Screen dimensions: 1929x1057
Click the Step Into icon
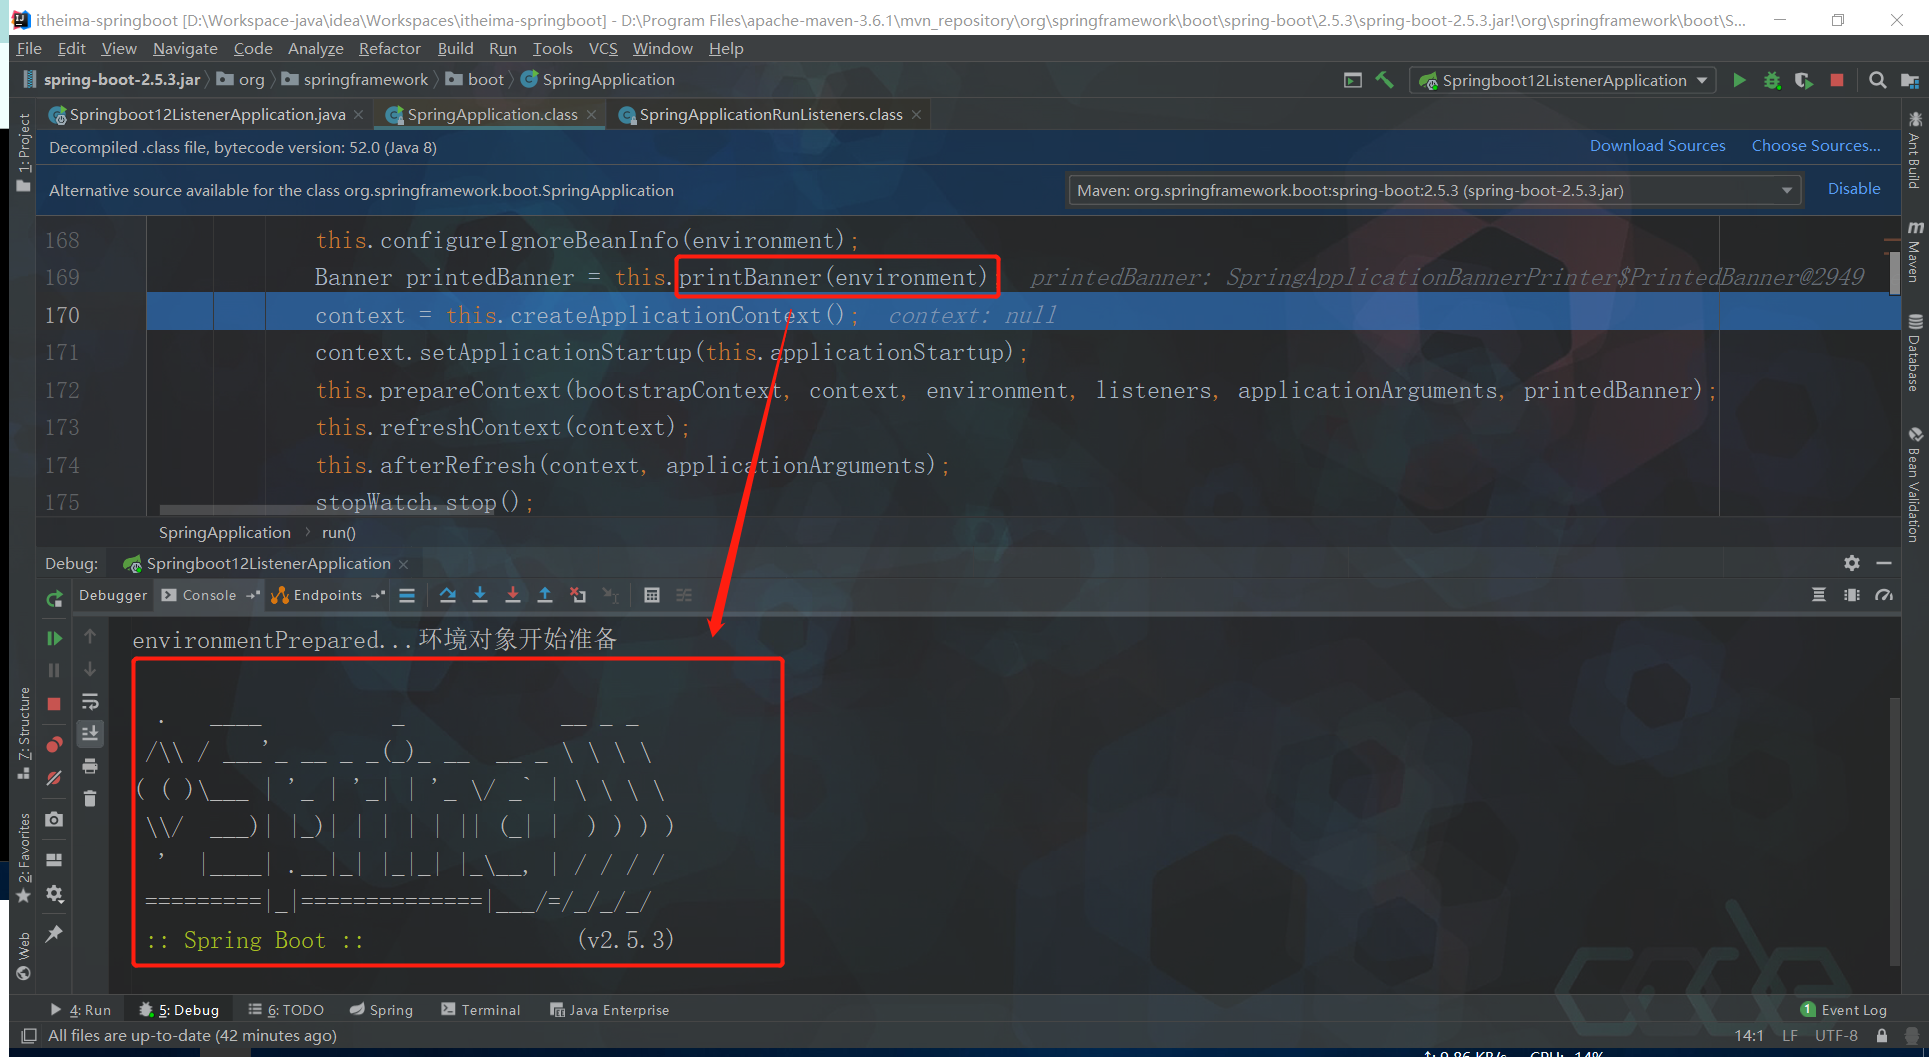[480, 595]
